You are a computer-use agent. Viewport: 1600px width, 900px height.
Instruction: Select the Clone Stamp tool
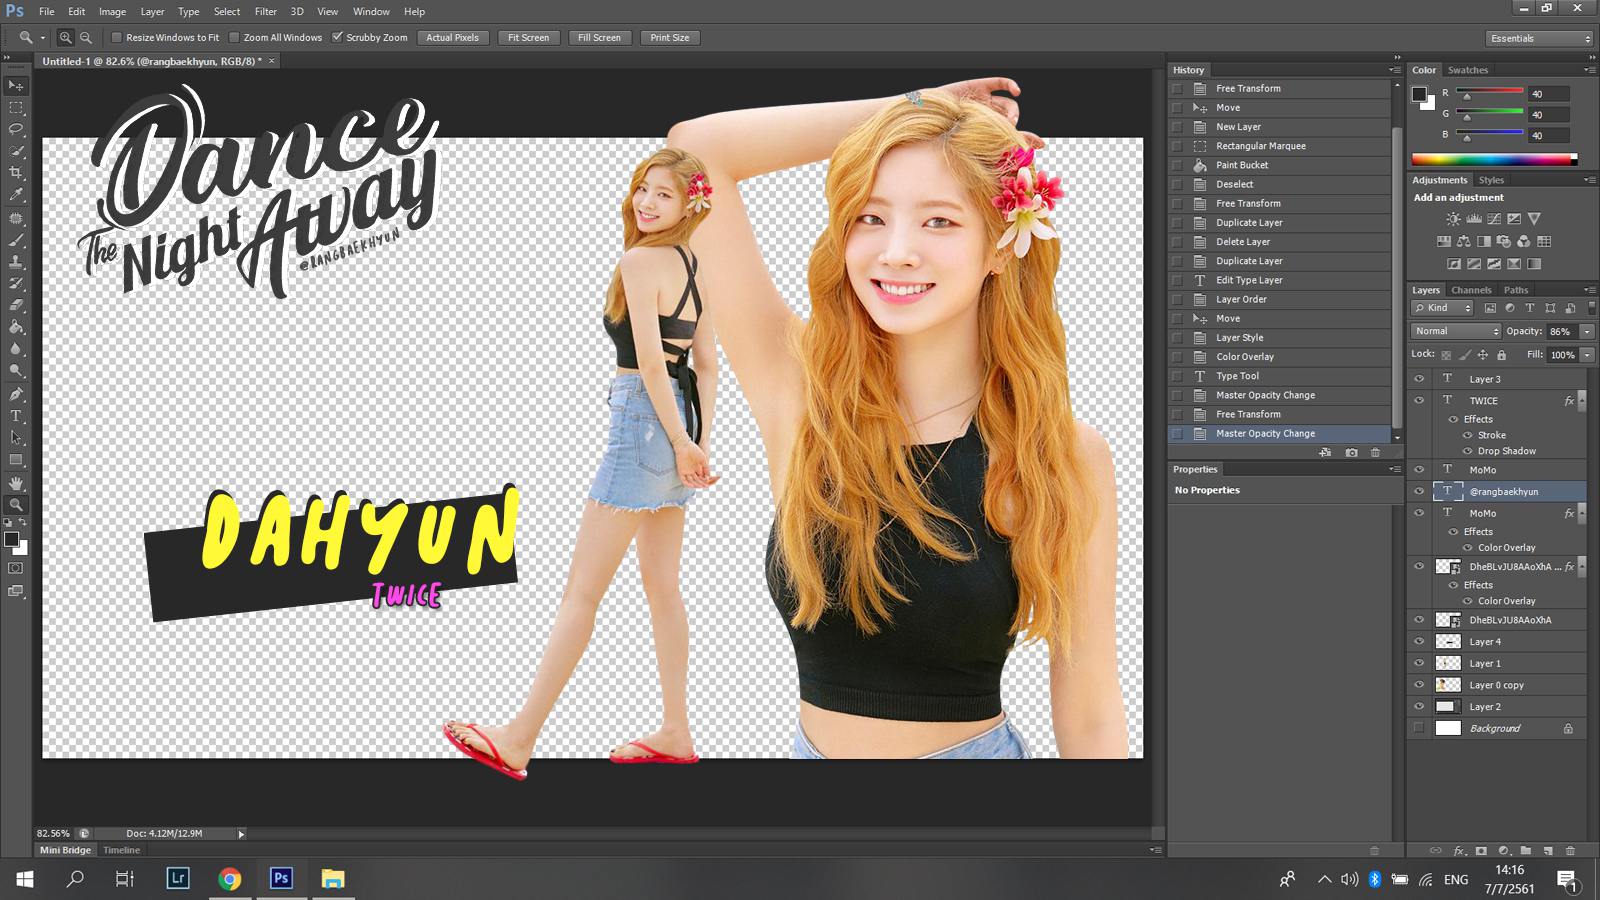click(x=16, y=262)
